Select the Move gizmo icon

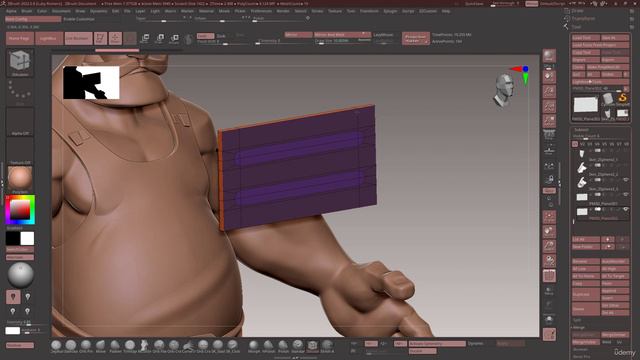coord(145,38)
